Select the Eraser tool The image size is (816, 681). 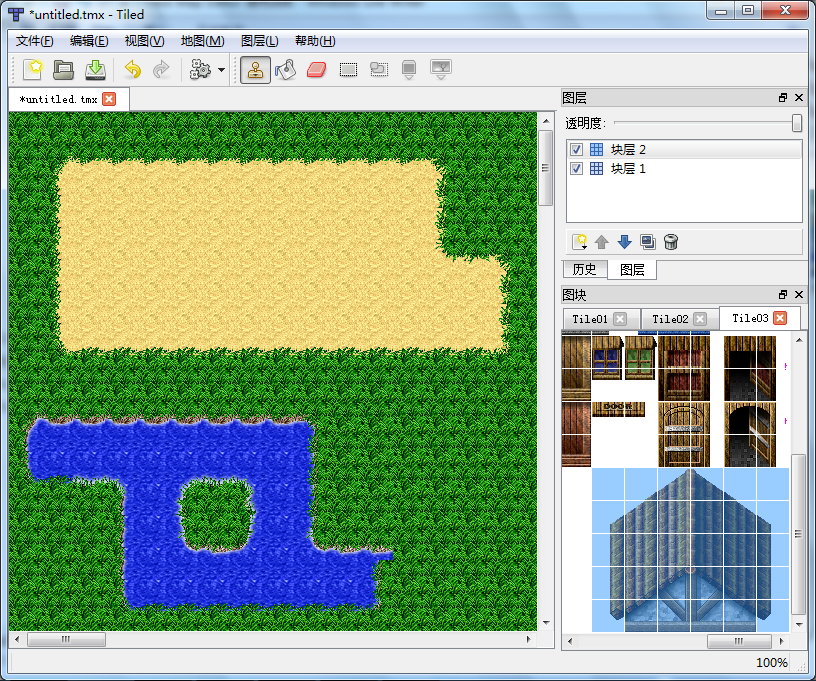coord(316,70)
